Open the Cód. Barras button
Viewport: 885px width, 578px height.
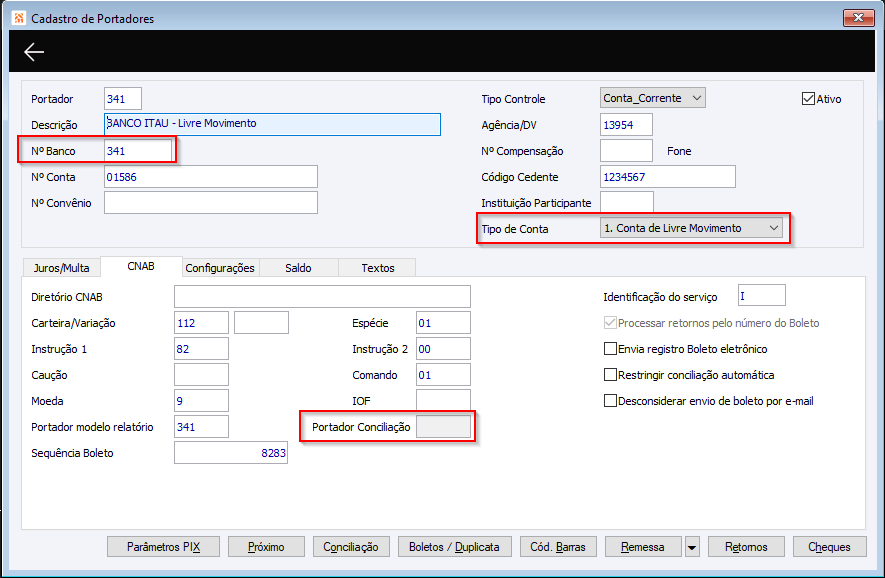(558, 547)
